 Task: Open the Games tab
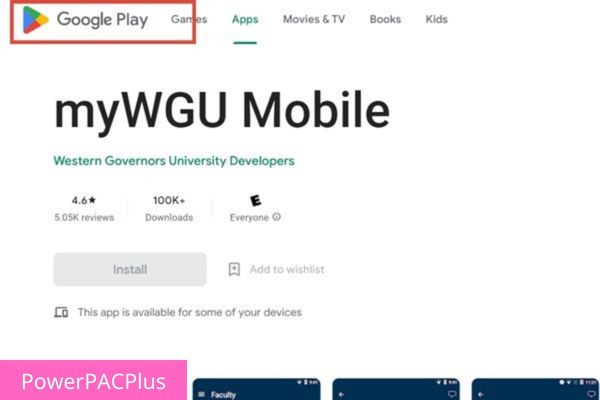tap(189, 19)
